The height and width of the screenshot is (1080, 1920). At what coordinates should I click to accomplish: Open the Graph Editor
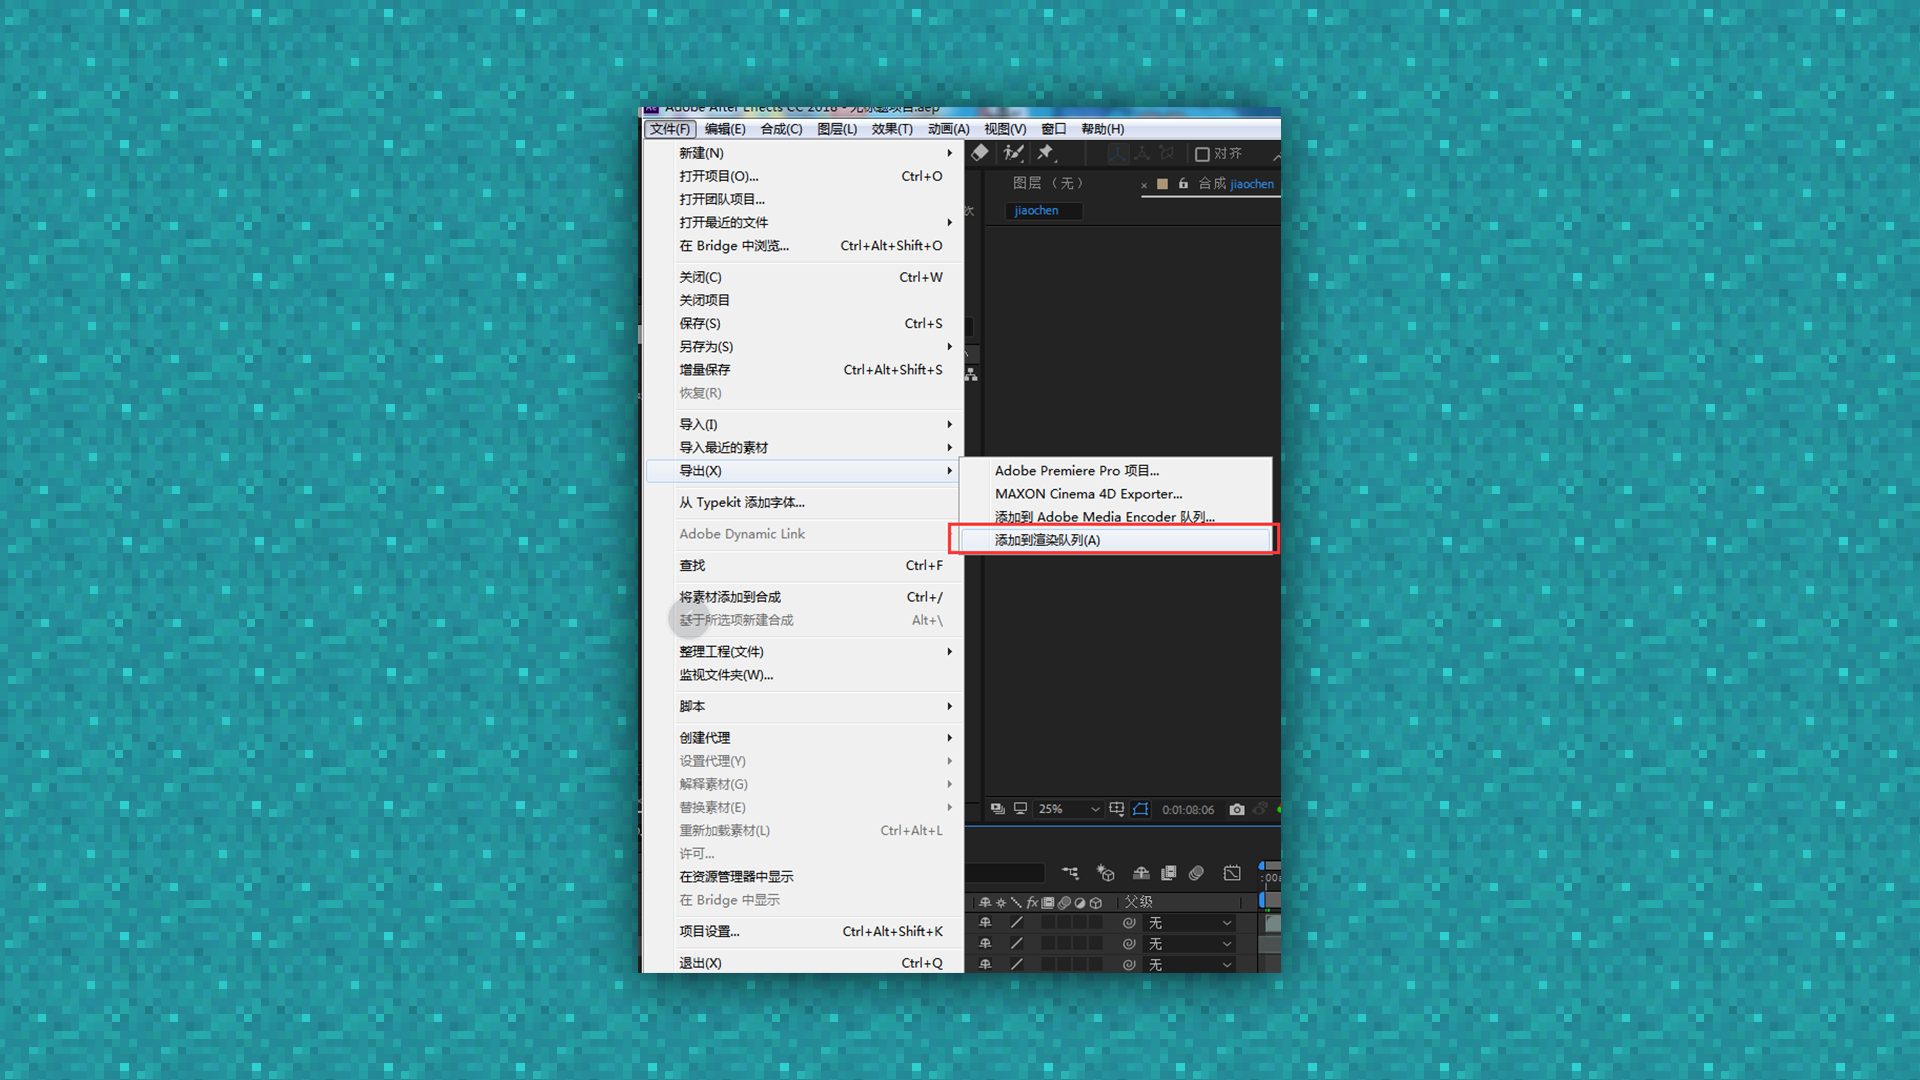(x=1232, y=873)
